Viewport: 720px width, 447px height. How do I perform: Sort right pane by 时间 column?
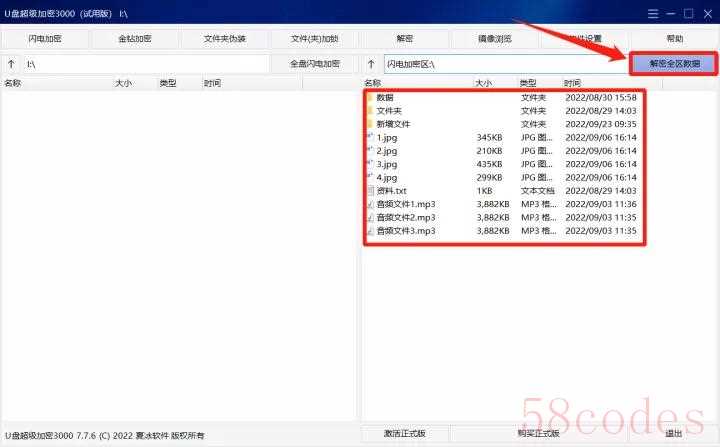(573, 83)
